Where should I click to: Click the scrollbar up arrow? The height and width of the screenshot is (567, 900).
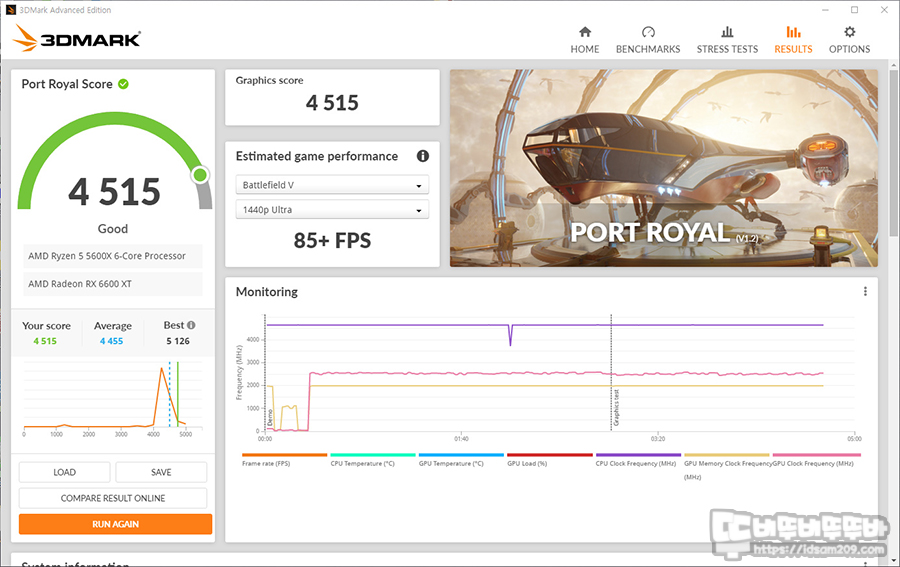click(x=893, y=65)
